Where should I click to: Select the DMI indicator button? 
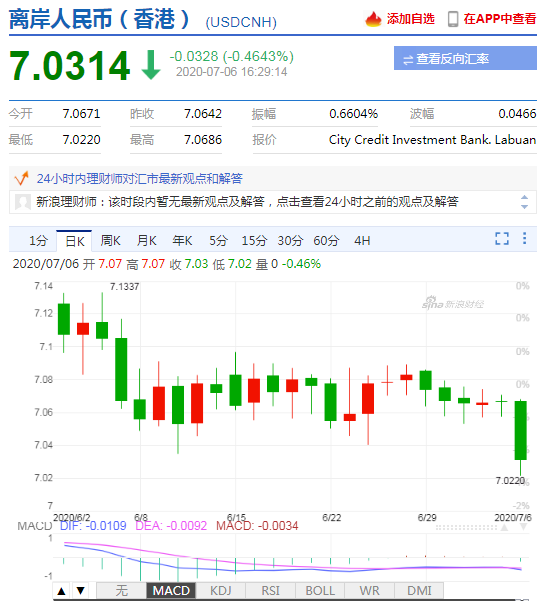(x=419, y=591)
